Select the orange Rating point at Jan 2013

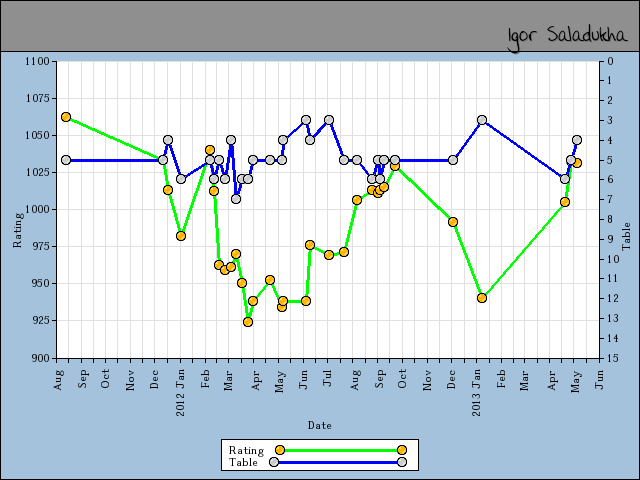(482, 298)
